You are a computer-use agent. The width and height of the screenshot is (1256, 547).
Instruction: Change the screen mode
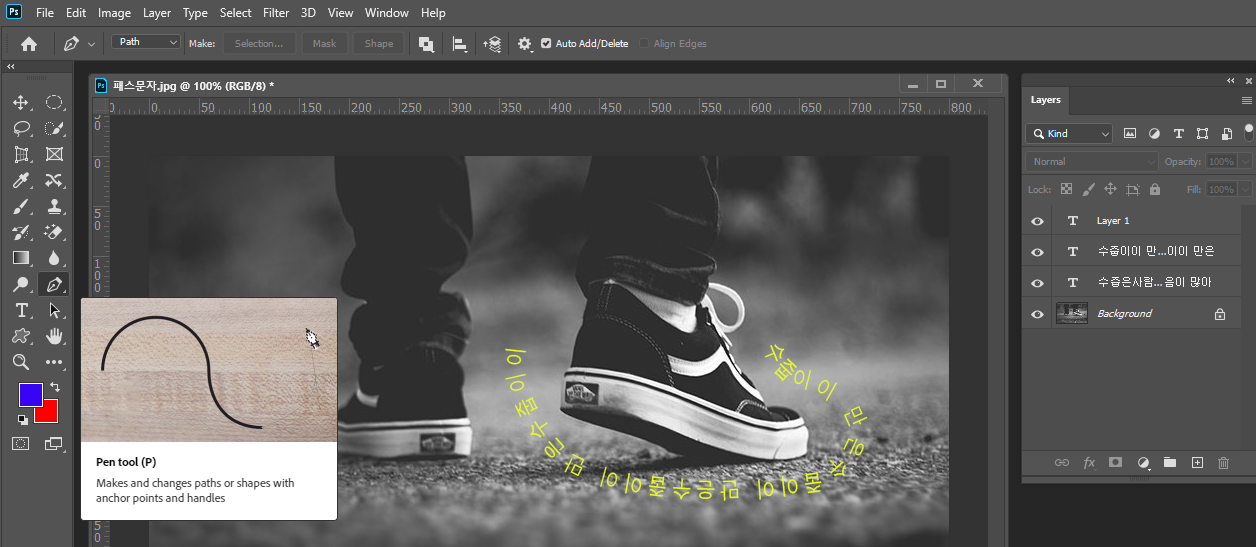click(54, 443)
